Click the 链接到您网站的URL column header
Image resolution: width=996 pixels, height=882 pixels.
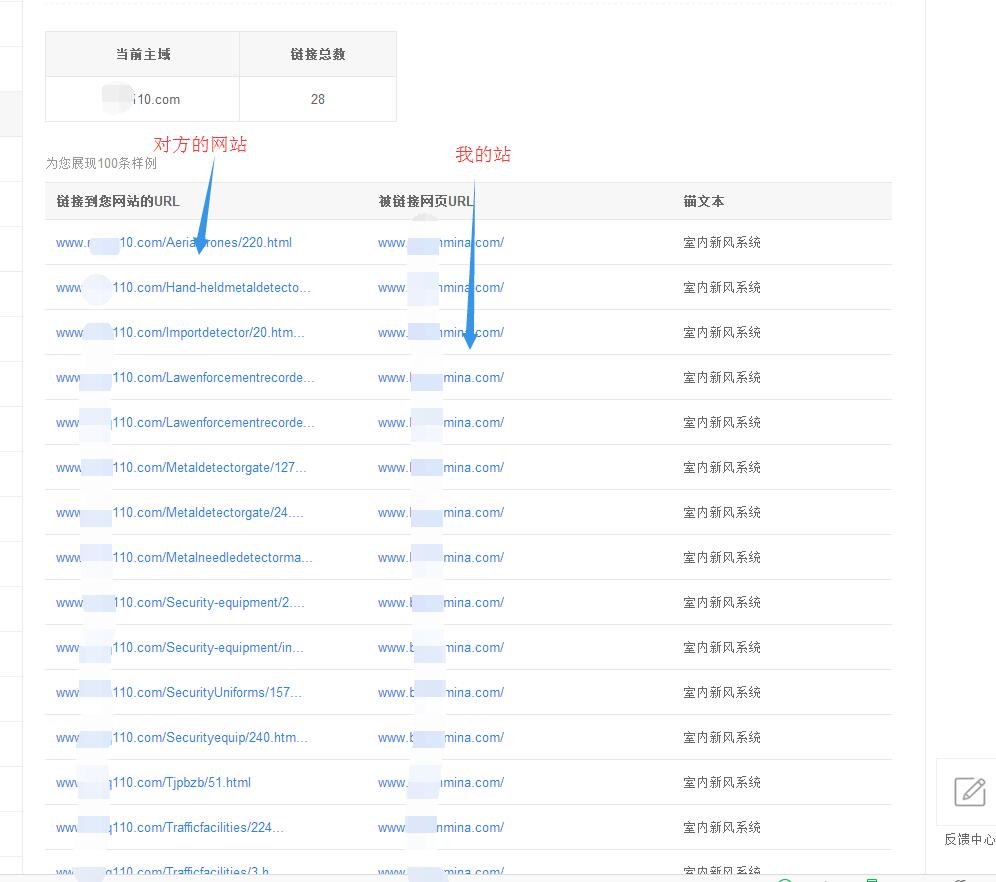(x=118, y=201)
